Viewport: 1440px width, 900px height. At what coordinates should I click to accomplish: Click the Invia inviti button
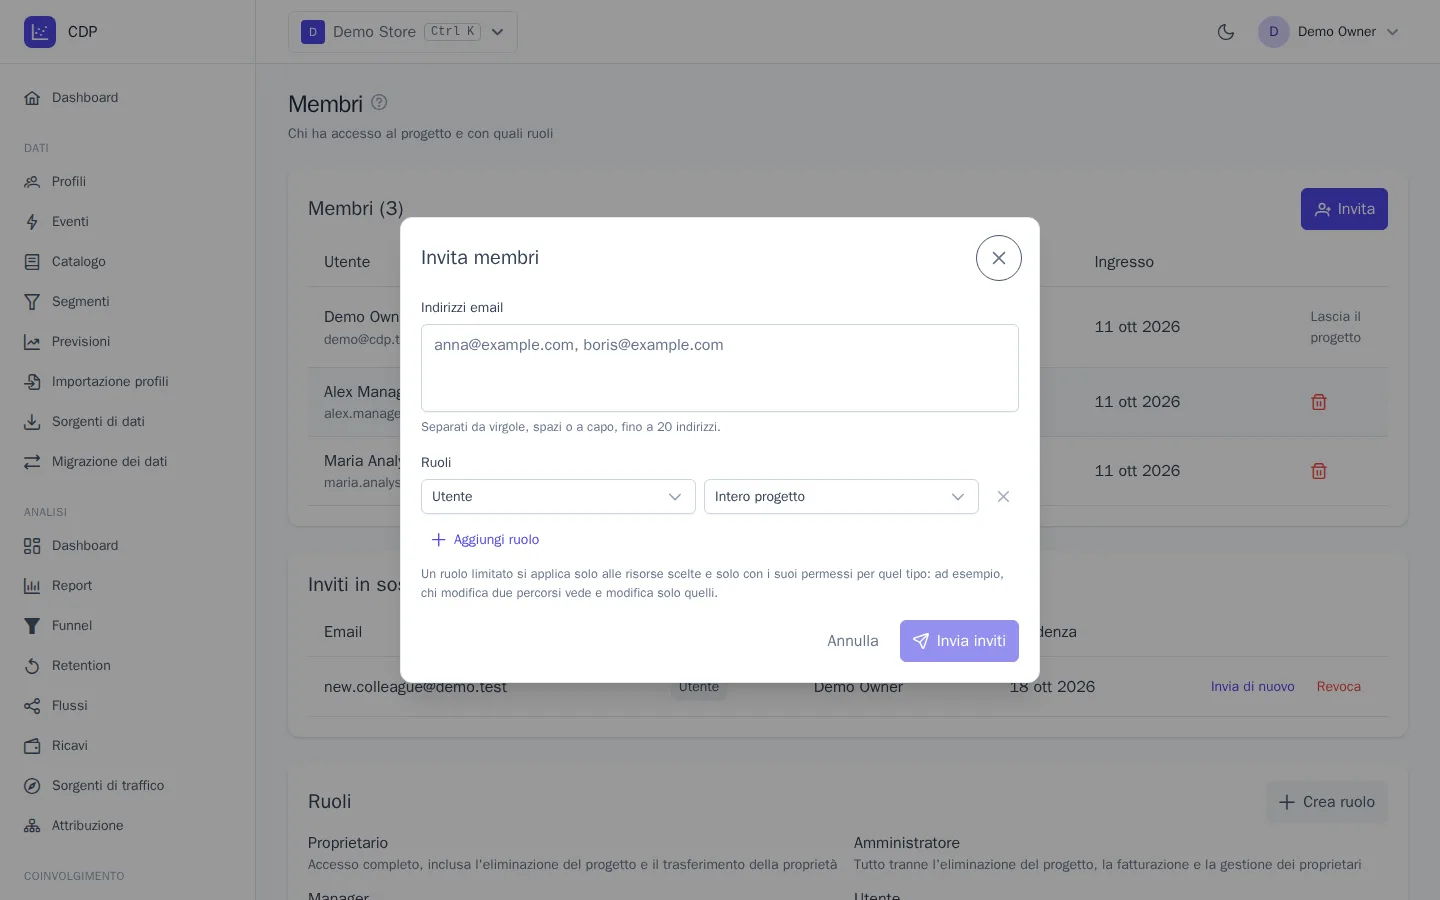pos(959,641)
